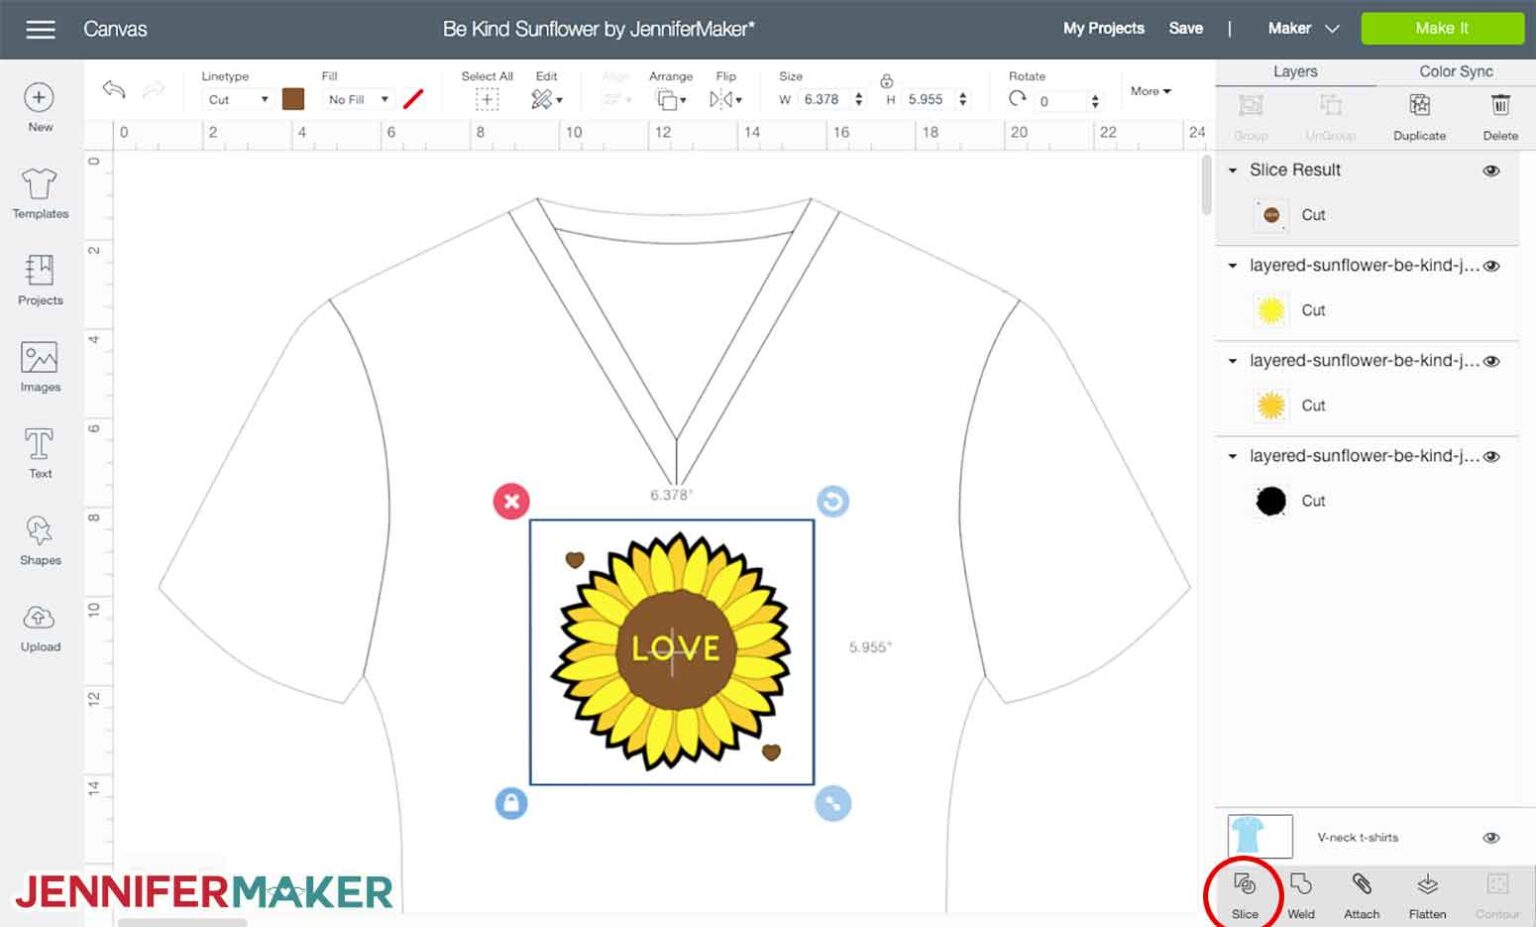Create a New canvas project
The width and height of the screenshot is (1536, 927).
[x=40, y=107]
